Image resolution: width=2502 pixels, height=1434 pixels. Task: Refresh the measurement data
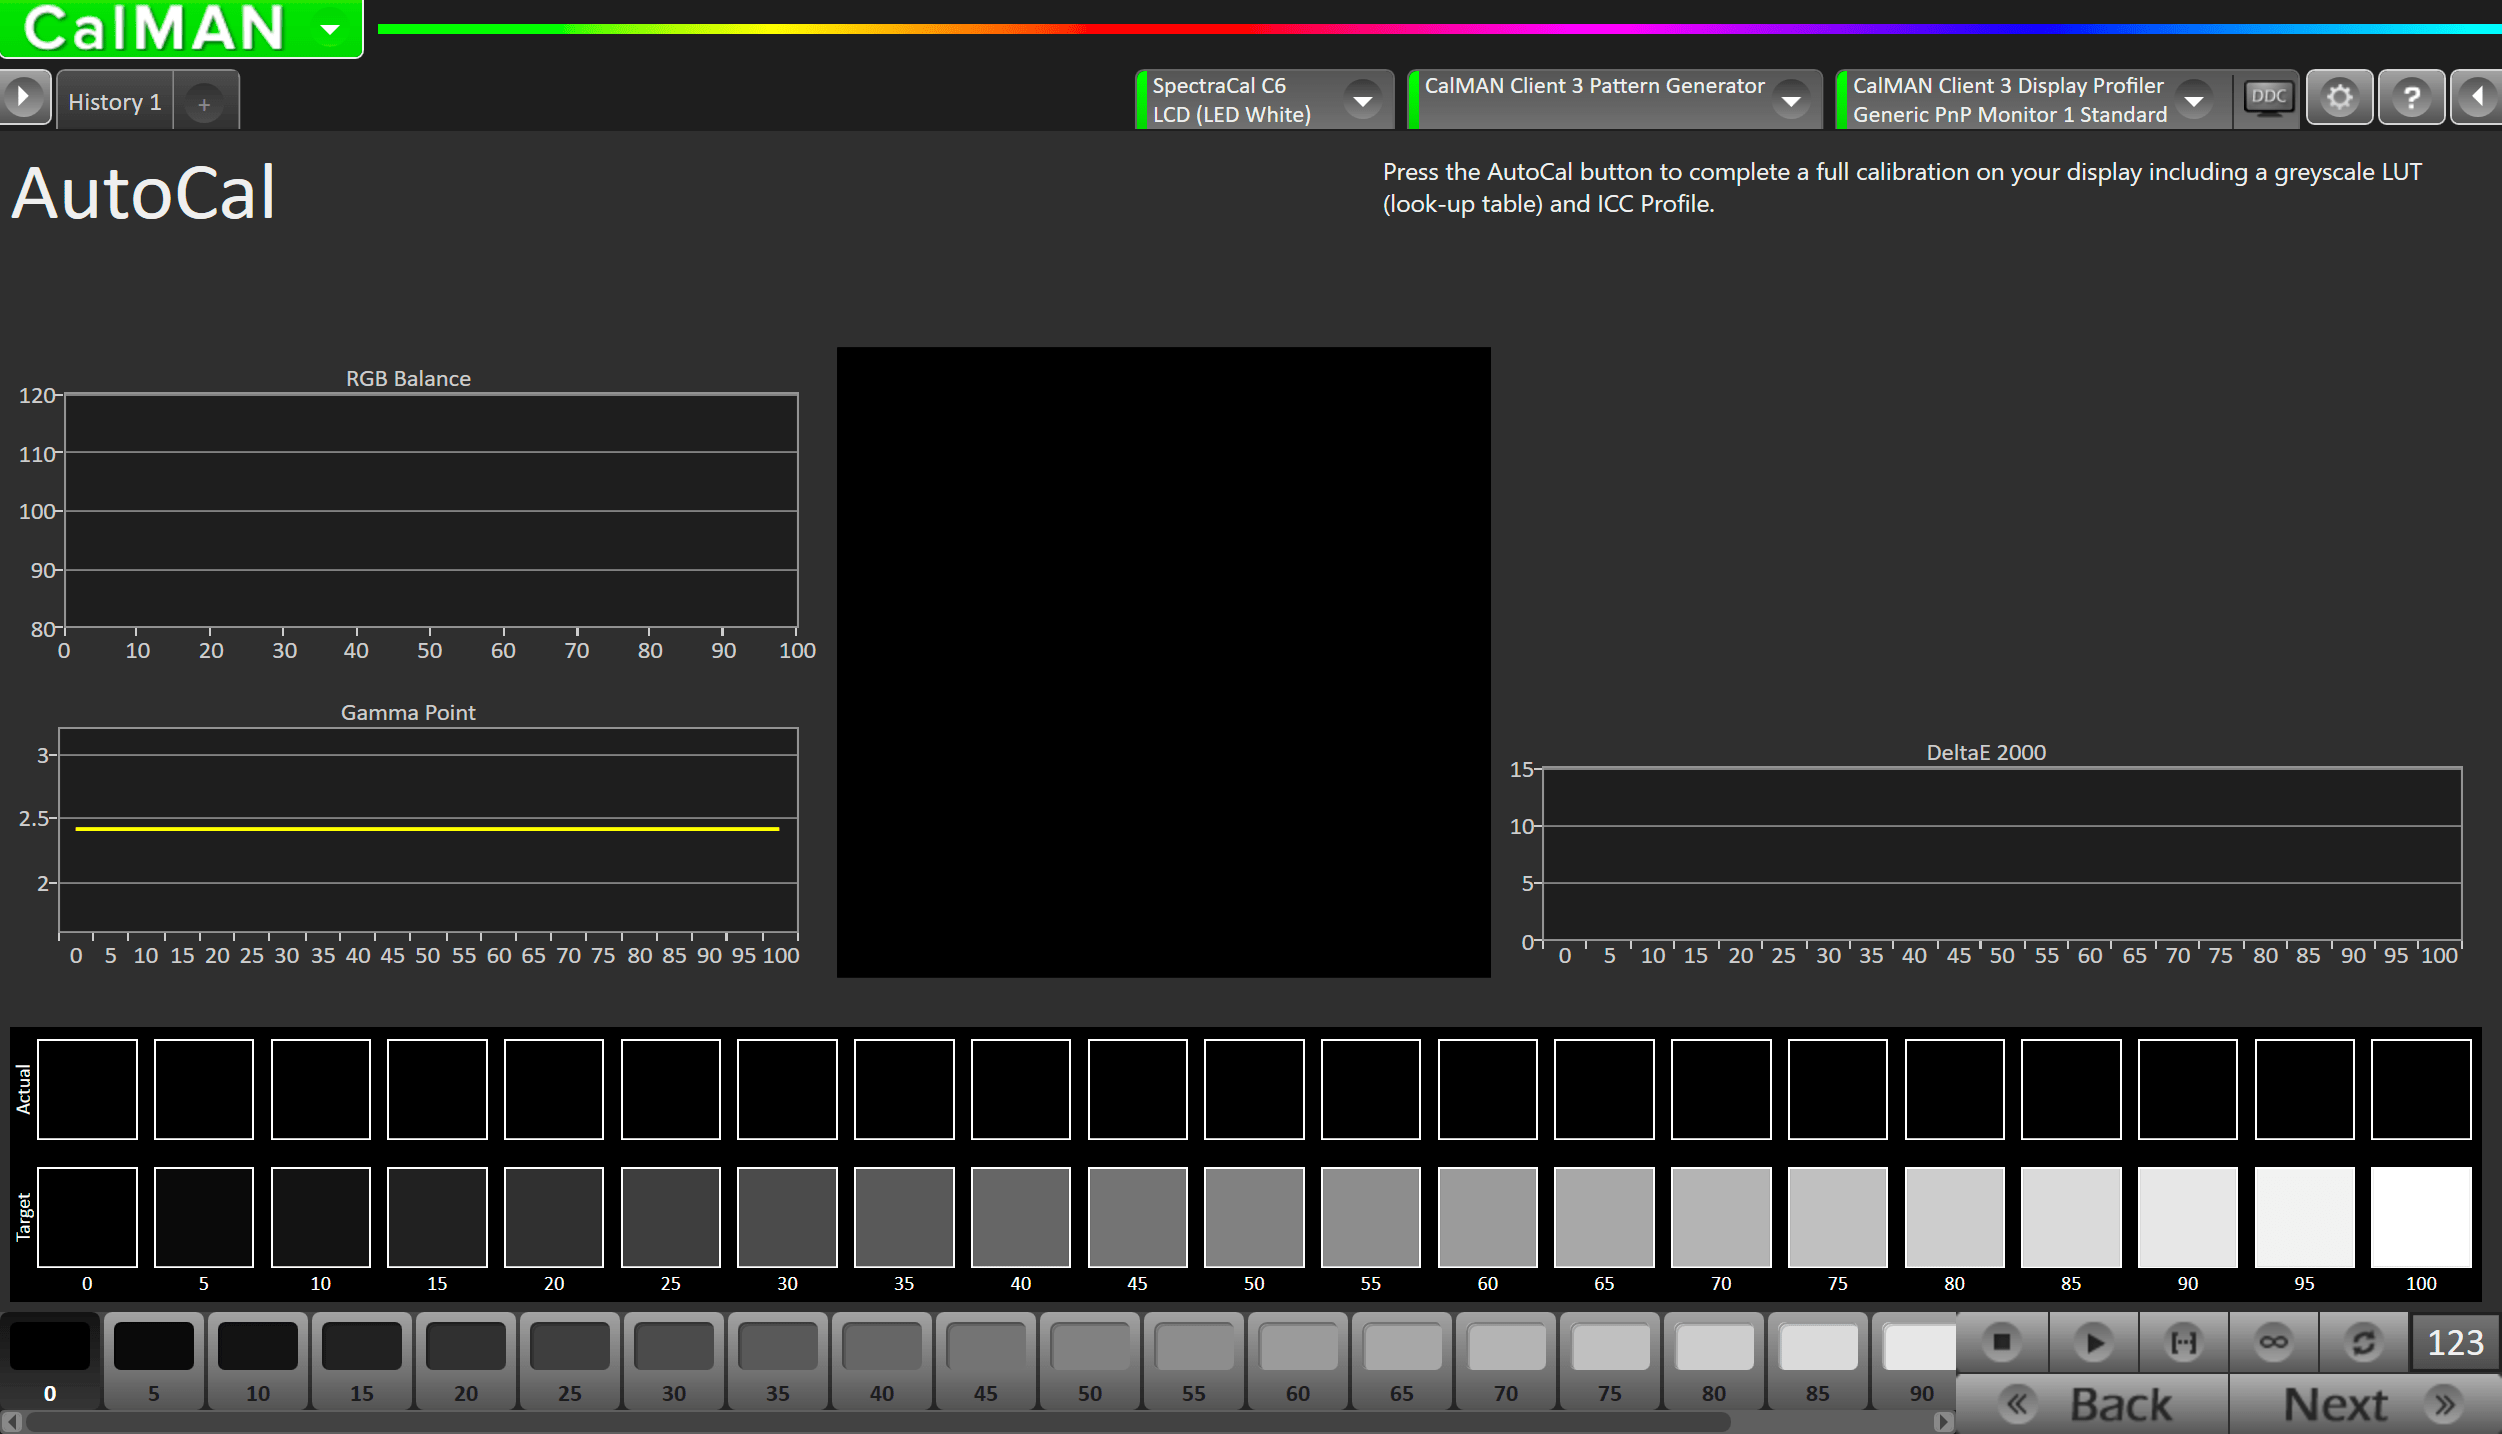[2362, 1343]
